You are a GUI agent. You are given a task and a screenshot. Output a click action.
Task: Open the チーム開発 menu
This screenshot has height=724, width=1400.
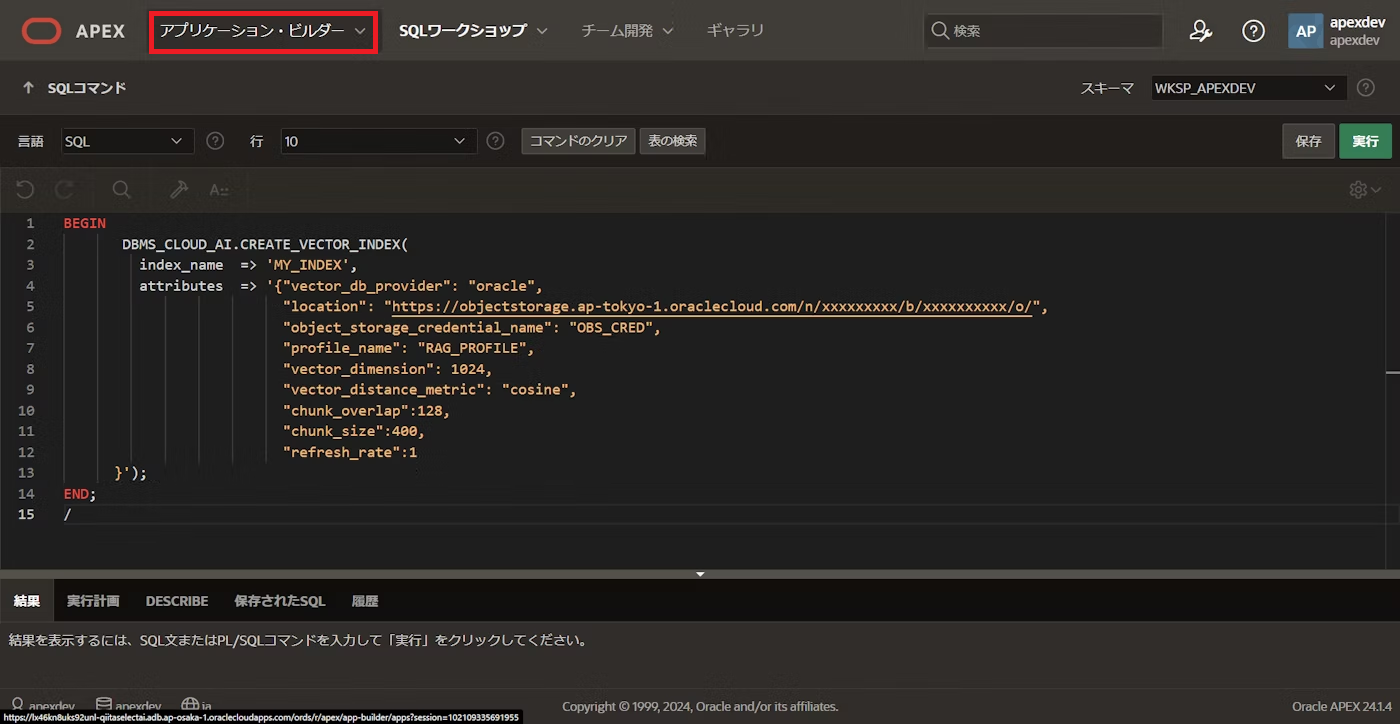pyautogui.click(x=627, y=31)
